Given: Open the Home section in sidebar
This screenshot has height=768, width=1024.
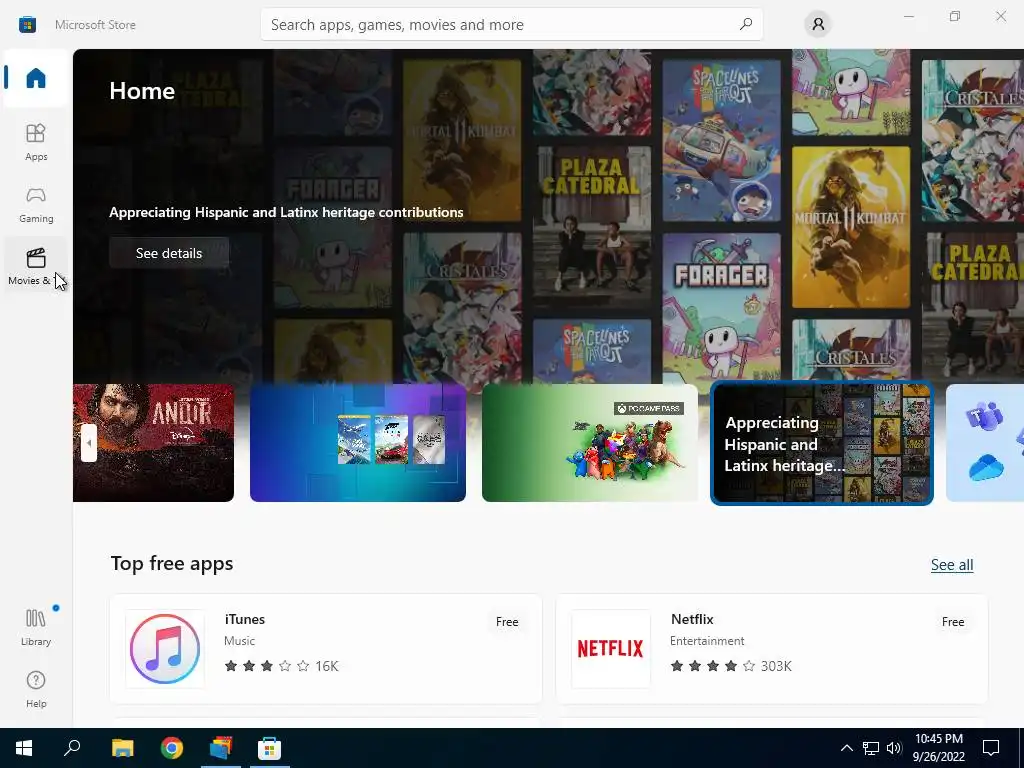Looking at the screenshot, I should click(36, 78).
